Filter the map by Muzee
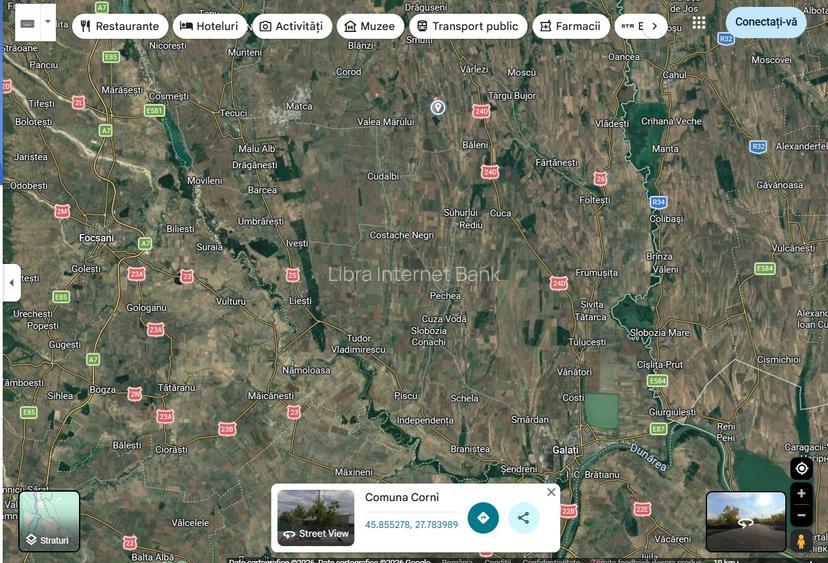Screen dimensions: 828x563 point(369,26)
